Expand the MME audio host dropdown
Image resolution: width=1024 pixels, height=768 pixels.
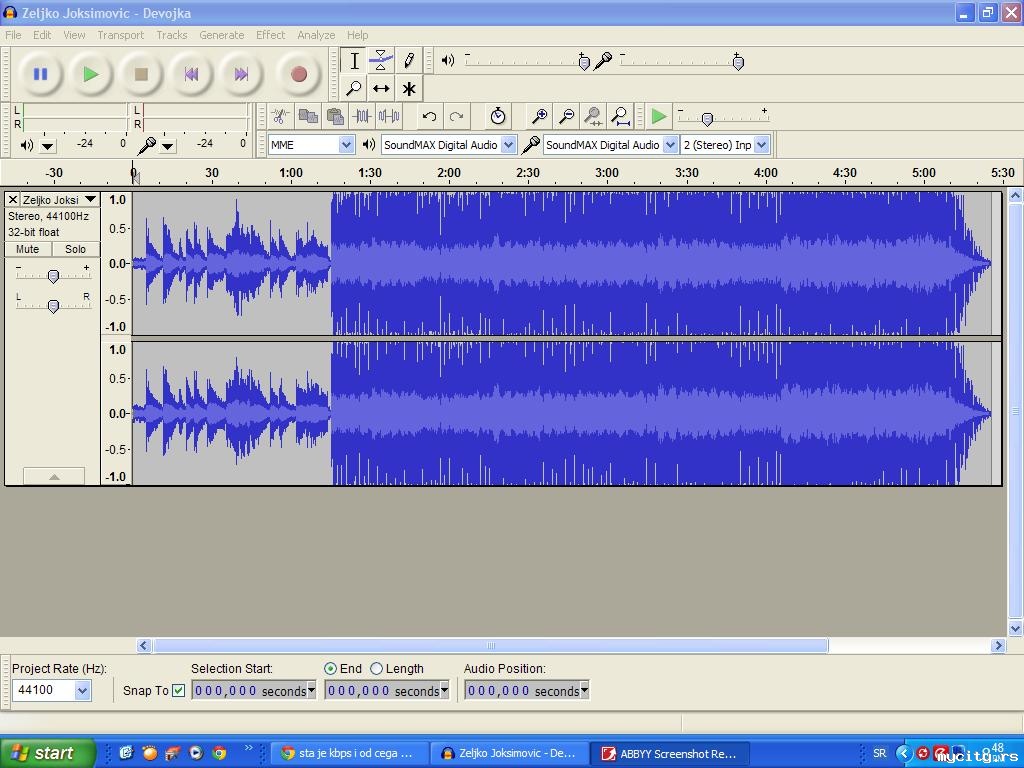[x=346, y=145]
